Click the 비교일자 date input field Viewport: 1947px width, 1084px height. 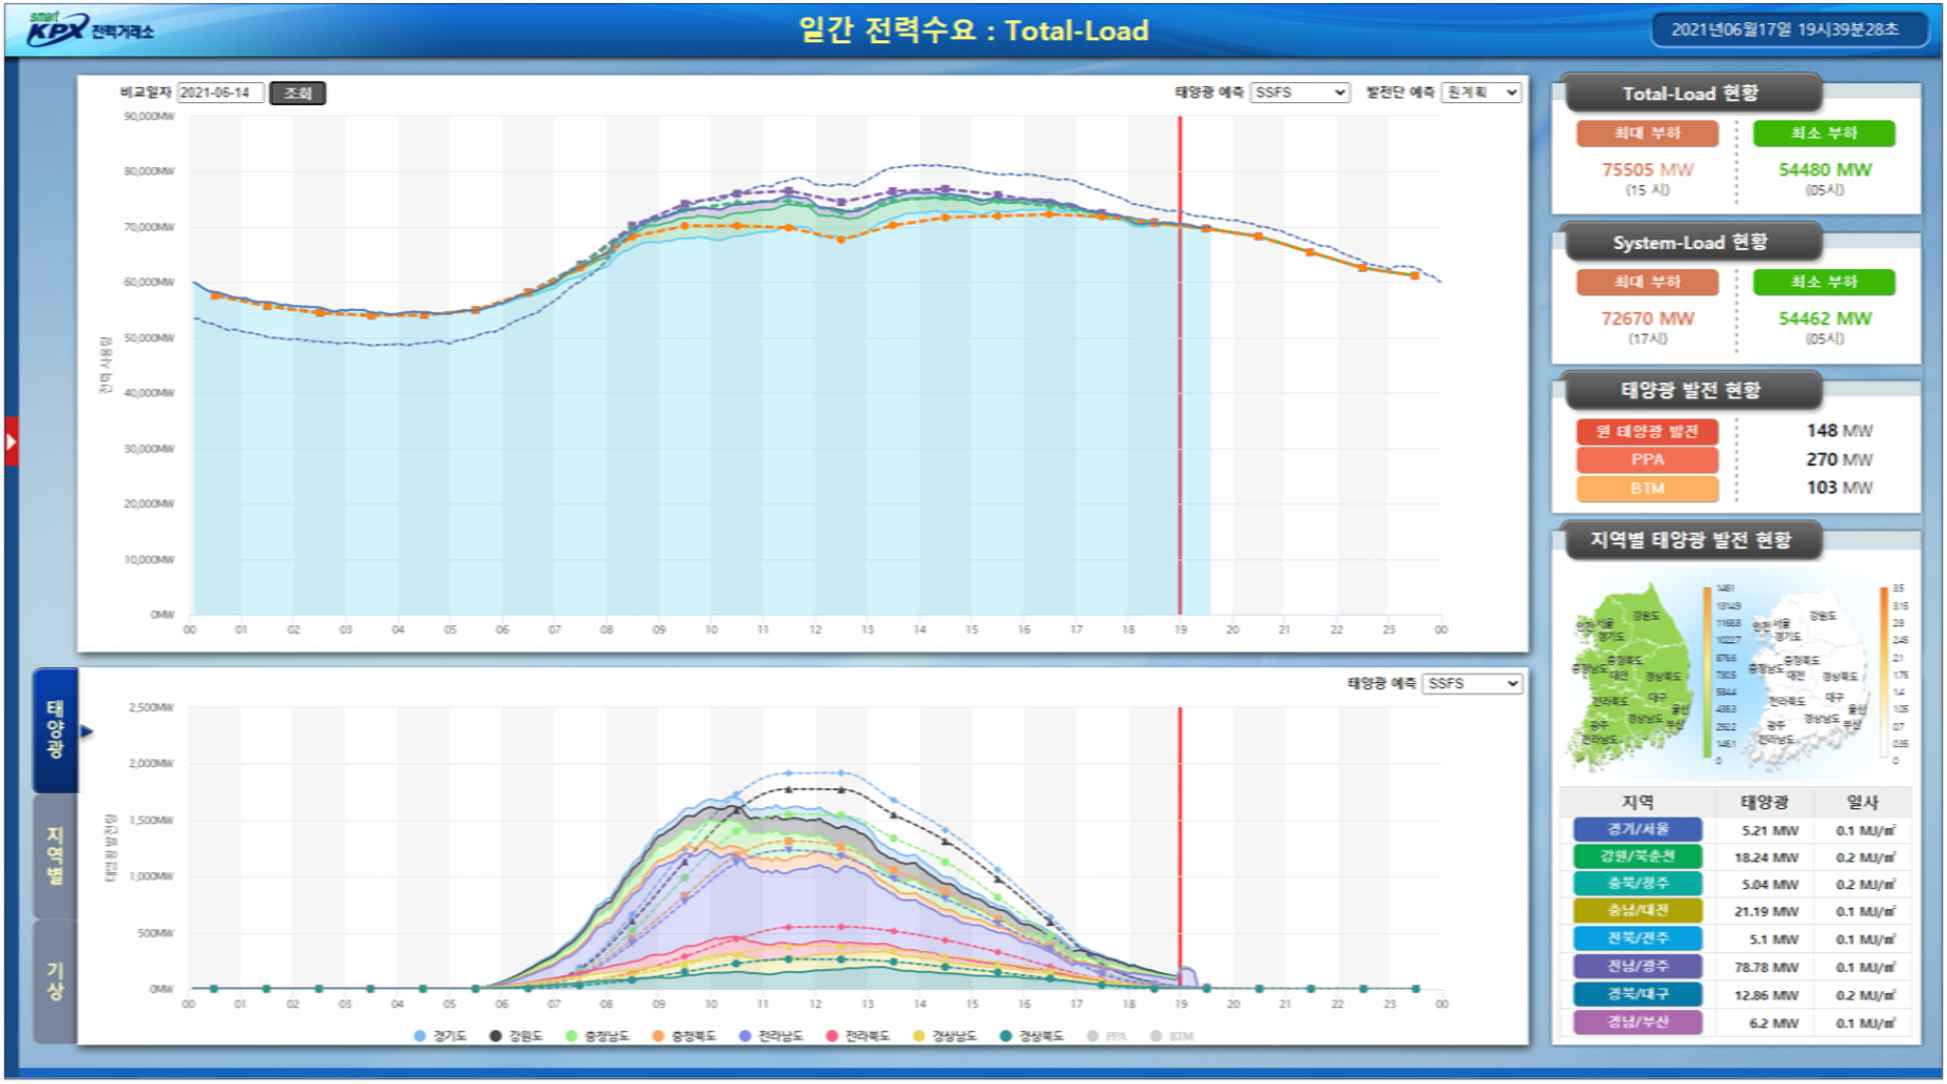click(220, 93)
